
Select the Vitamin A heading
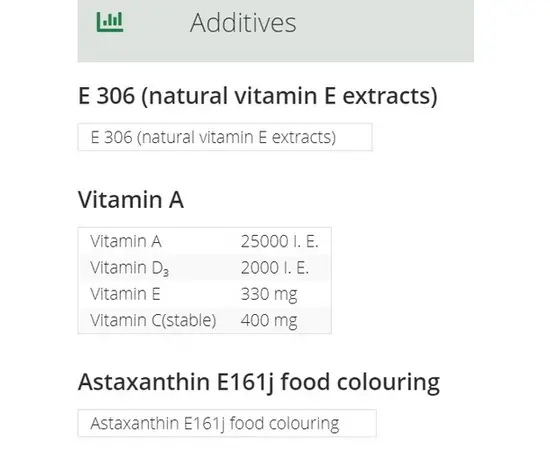(x=131, y=199)
